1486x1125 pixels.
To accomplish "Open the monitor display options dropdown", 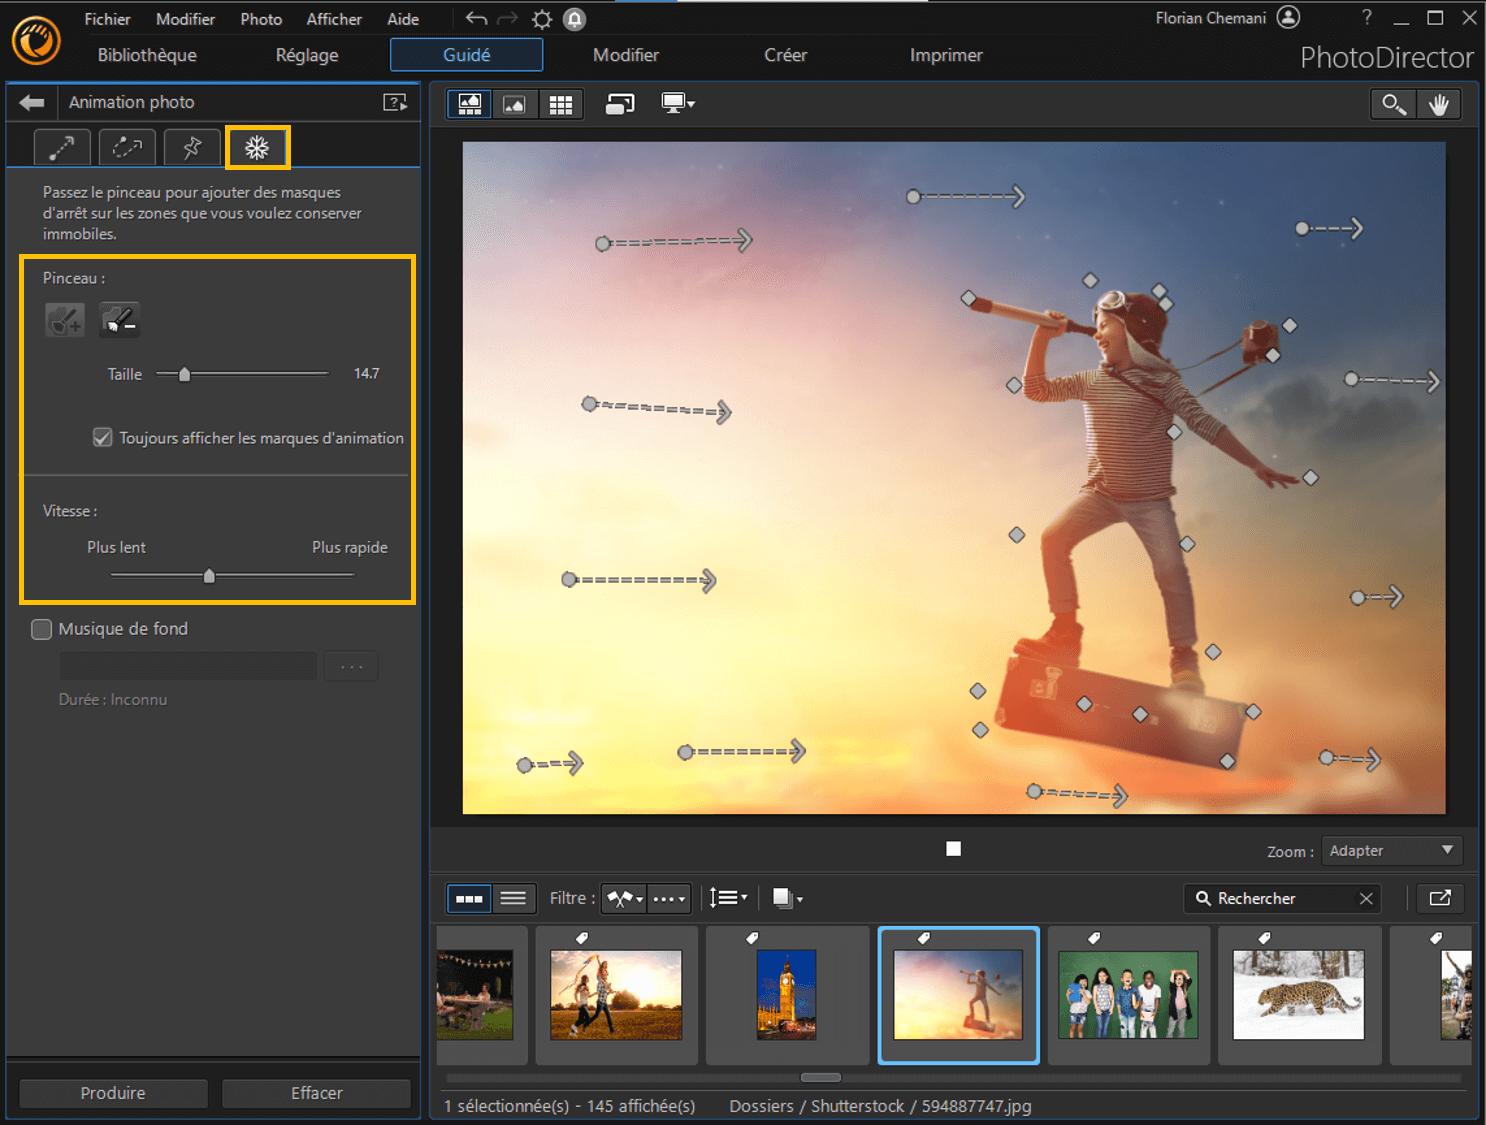I will [x=677, y=103].
